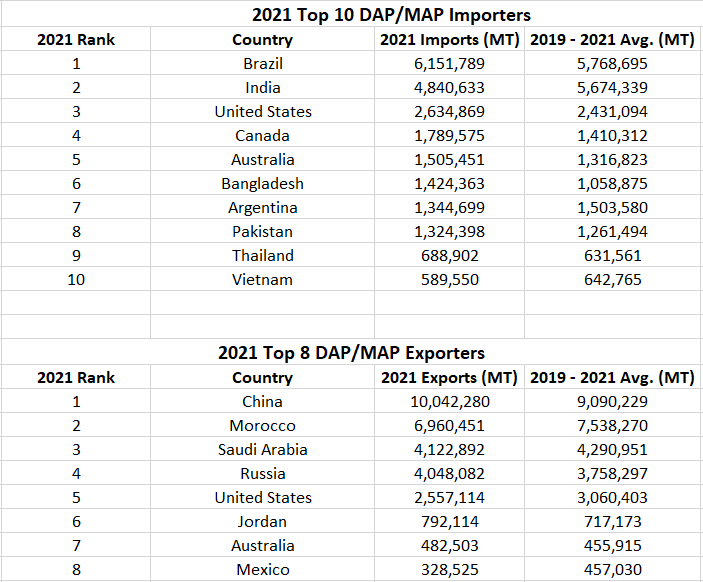Click the average value 642,765
The height and width of the screenshot is (582, 703).
pos(612,279)
